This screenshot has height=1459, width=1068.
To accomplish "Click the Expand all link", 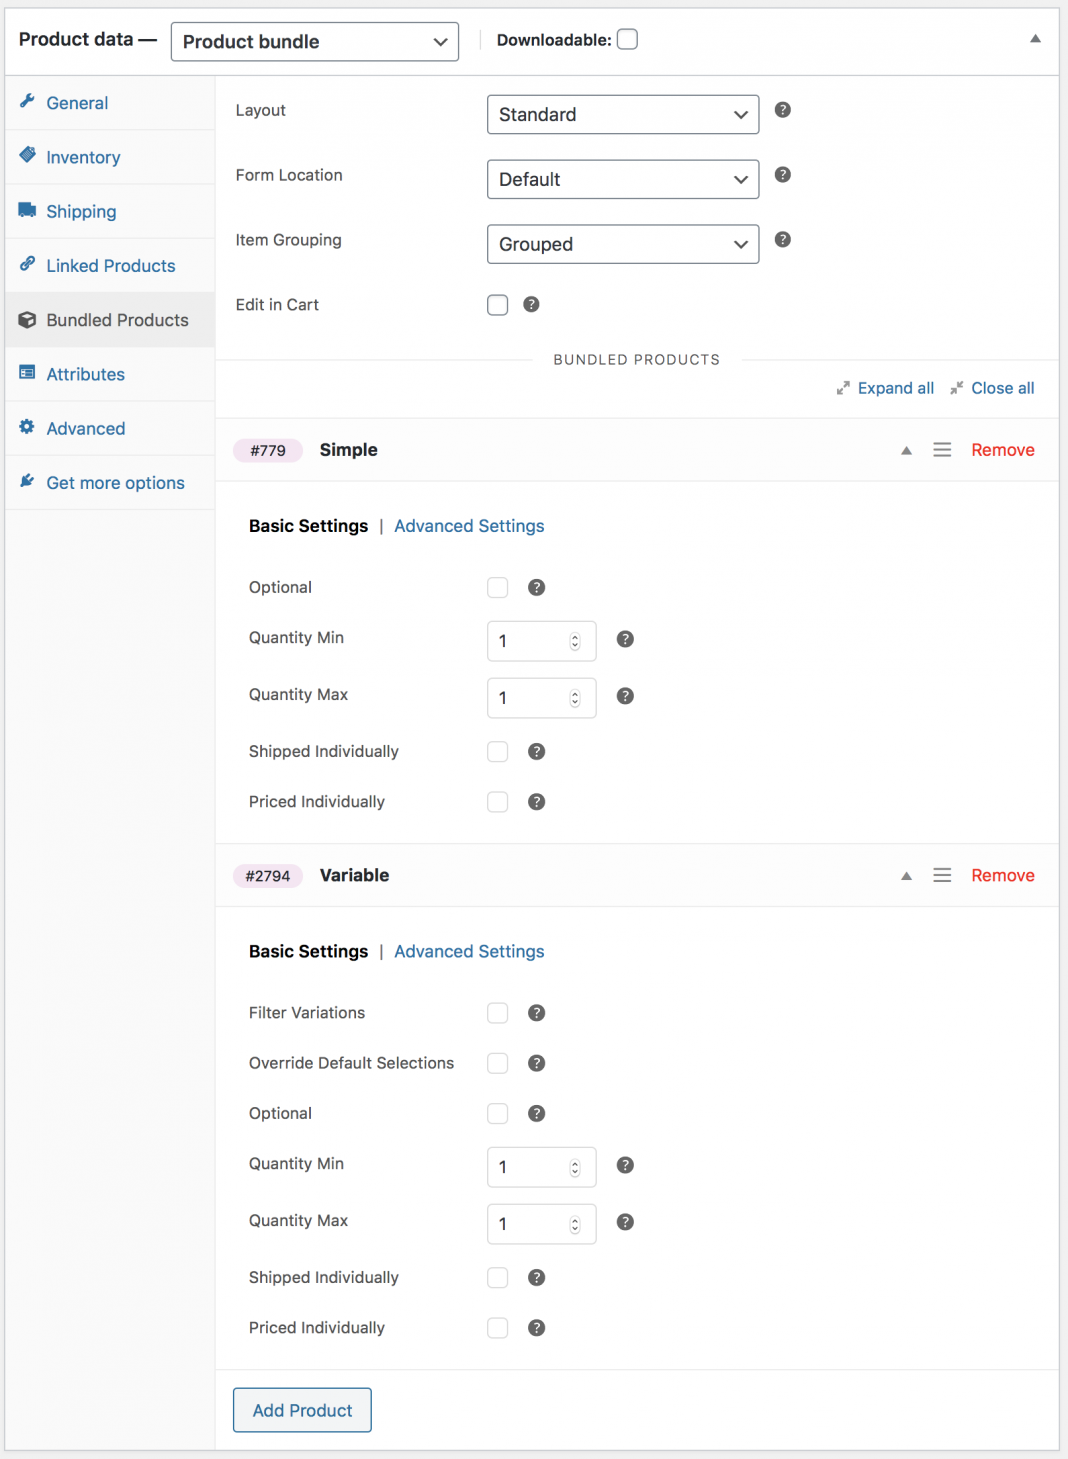I will pos(894,388).
